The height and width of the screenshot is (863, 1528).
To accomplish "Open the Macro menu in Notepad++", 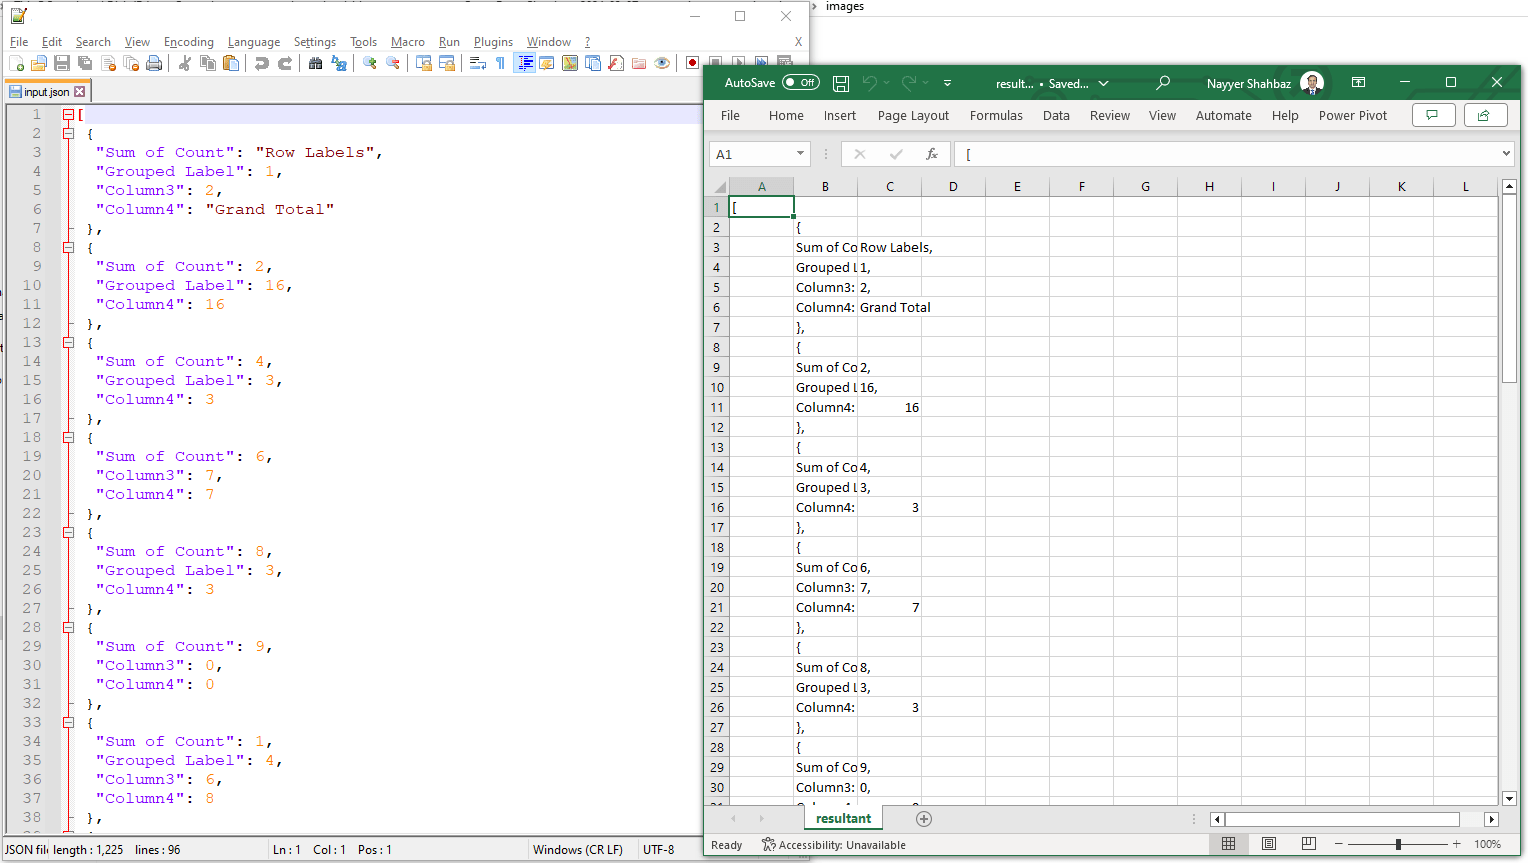I will [408, 42].
